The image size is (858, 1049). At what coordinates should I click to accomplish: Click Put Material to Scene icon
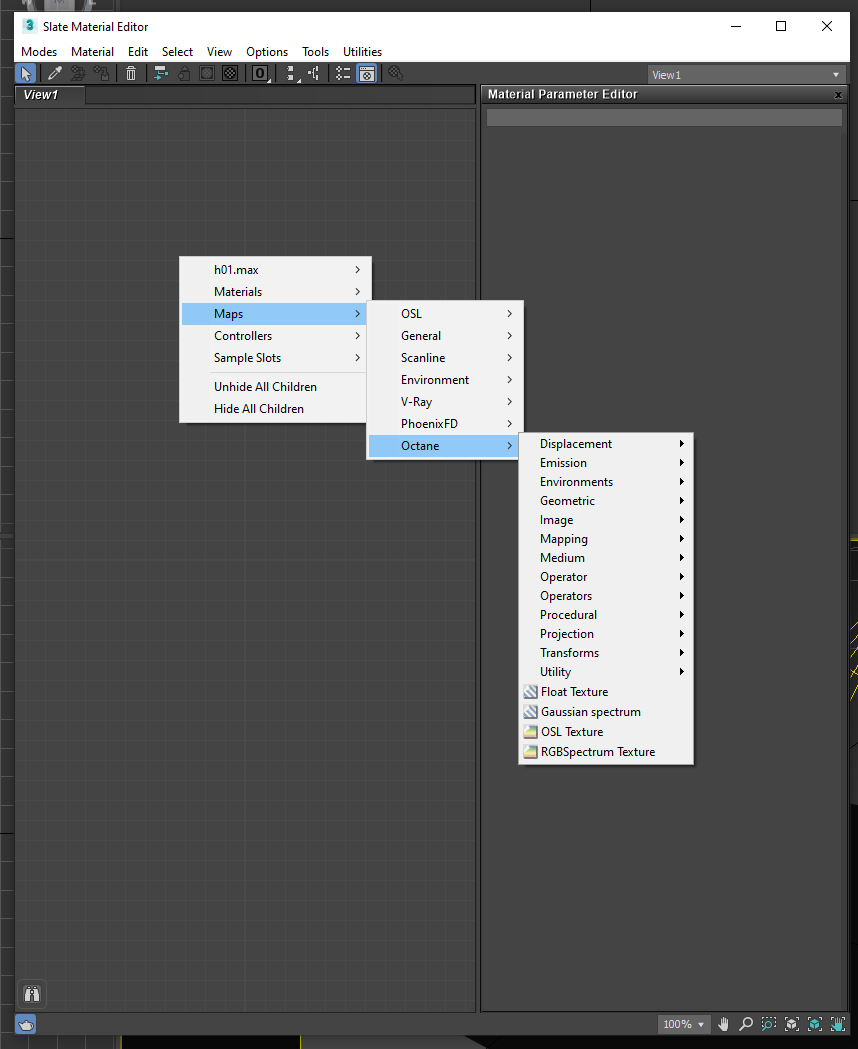pos(78,74)
